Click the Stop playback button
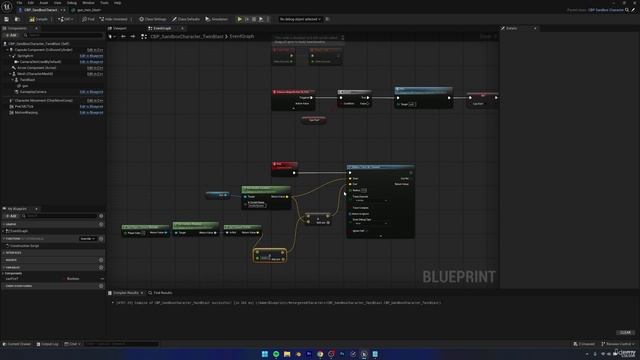This screenshot has height=360, width=640. click(x=254, y=19)
